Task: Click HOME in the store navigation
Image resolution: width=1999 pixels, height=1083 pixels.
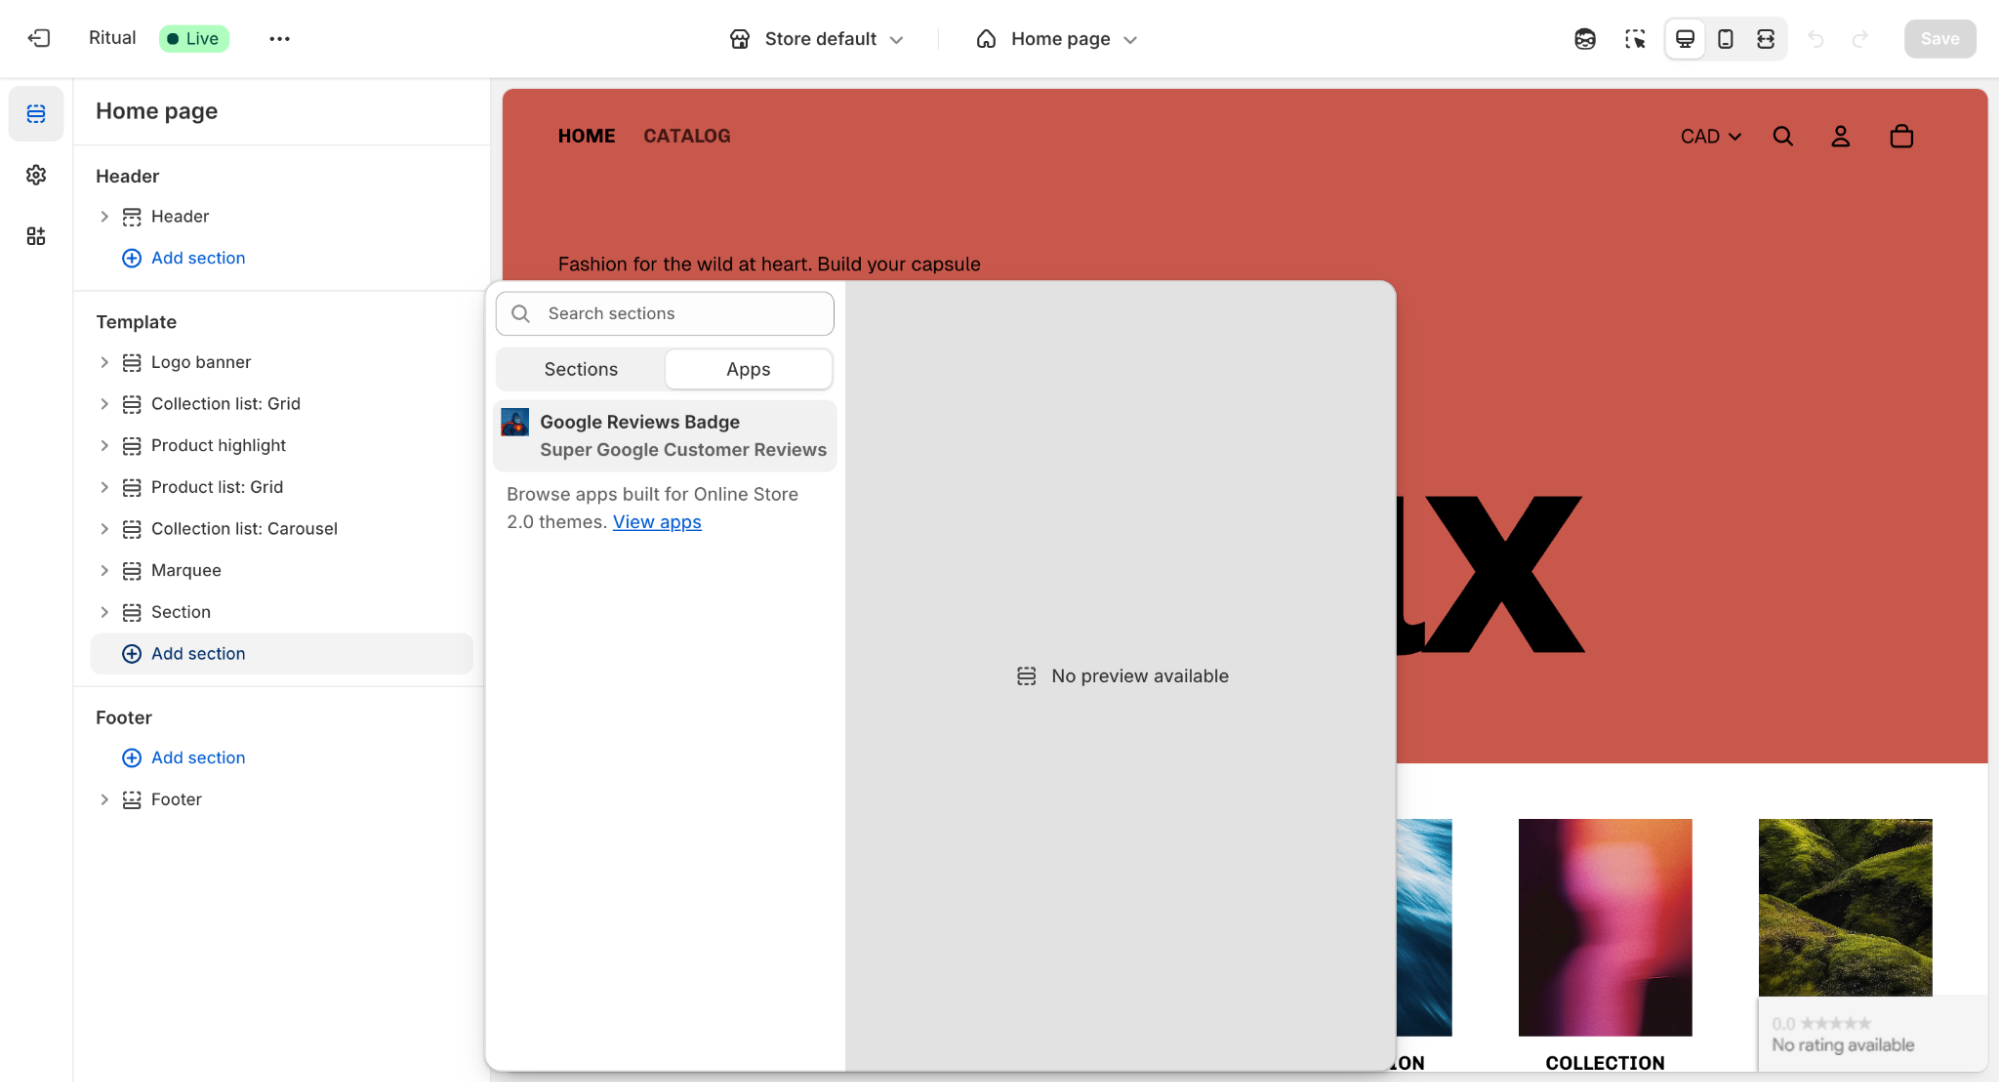Action: point(586,136)
